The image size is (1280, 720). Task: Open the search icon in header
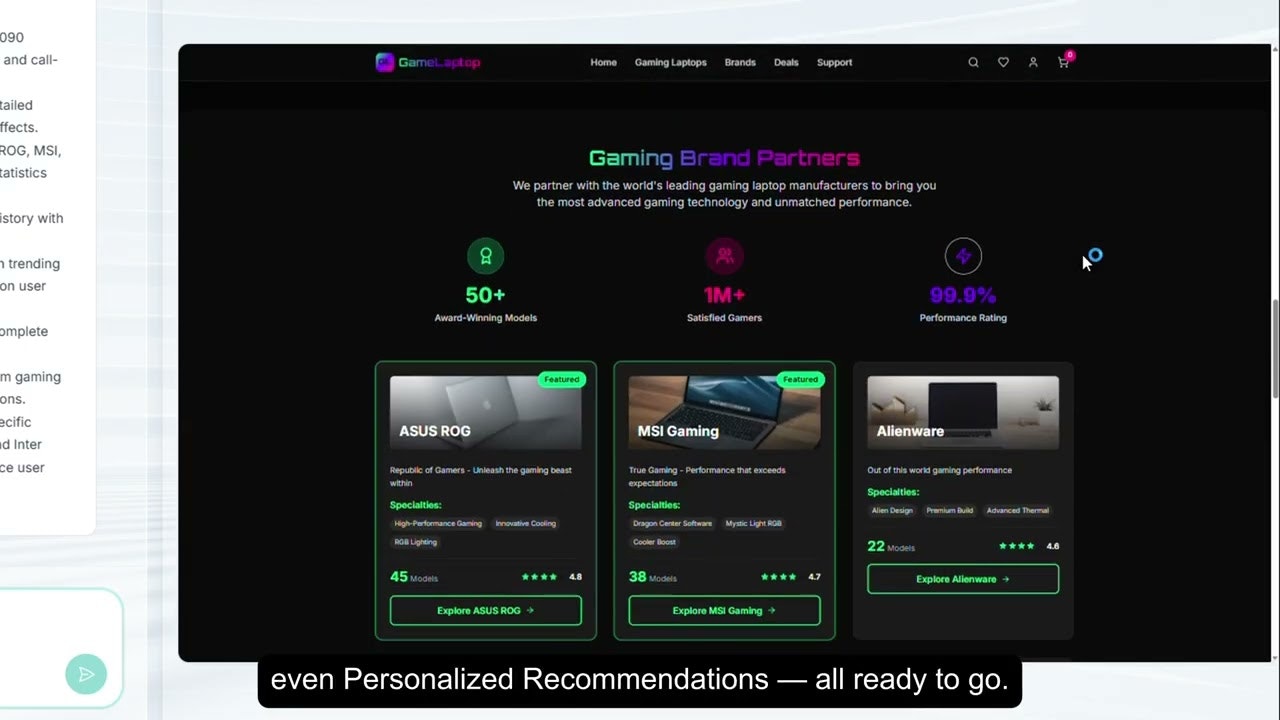973,62
